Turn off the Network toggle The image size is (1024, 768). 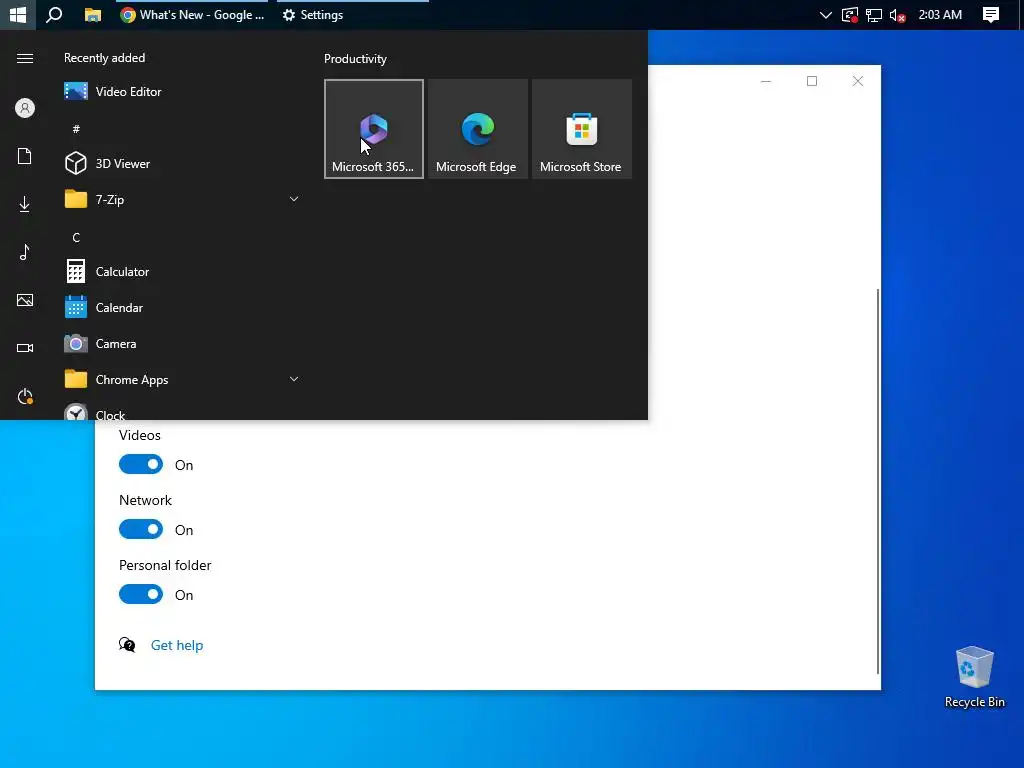pos(141,529)
